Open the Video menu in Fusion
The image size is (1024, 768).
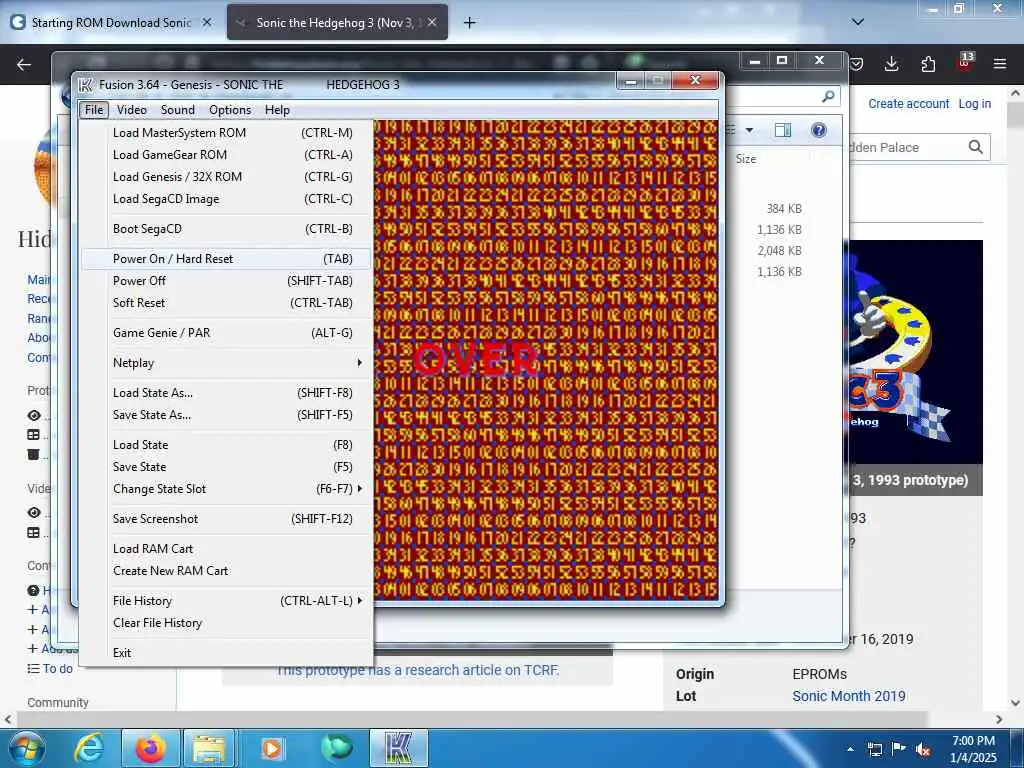[x=131, y=110]
